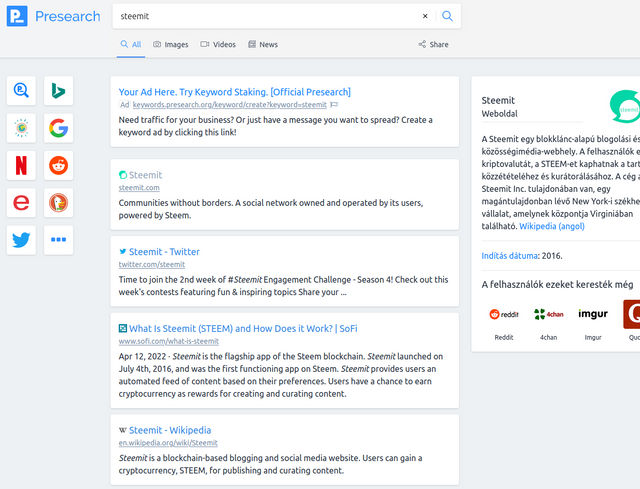
Task: Click Wikipedia W favicon in result
Action: [122, 430]
